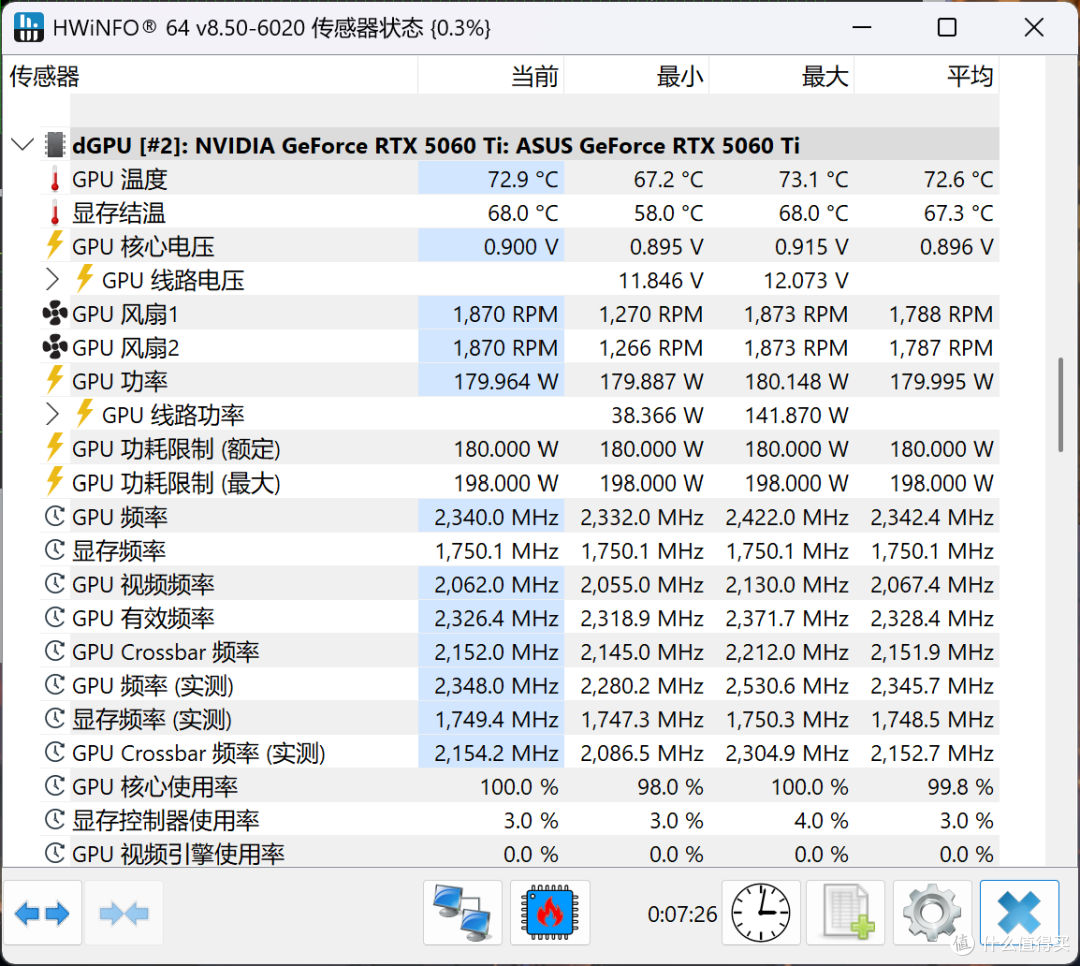Click the clock icon beside 显存控制器使用率
The height and width of the screenshot is (966, 1080).
[x=55, y=821]
